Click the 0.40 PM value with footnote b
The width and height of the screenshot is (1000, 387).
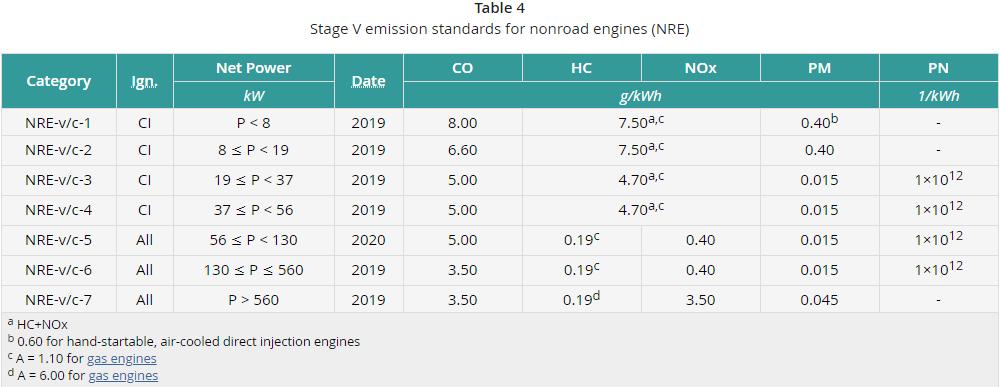pyautogui.click(x=820, y=122)
